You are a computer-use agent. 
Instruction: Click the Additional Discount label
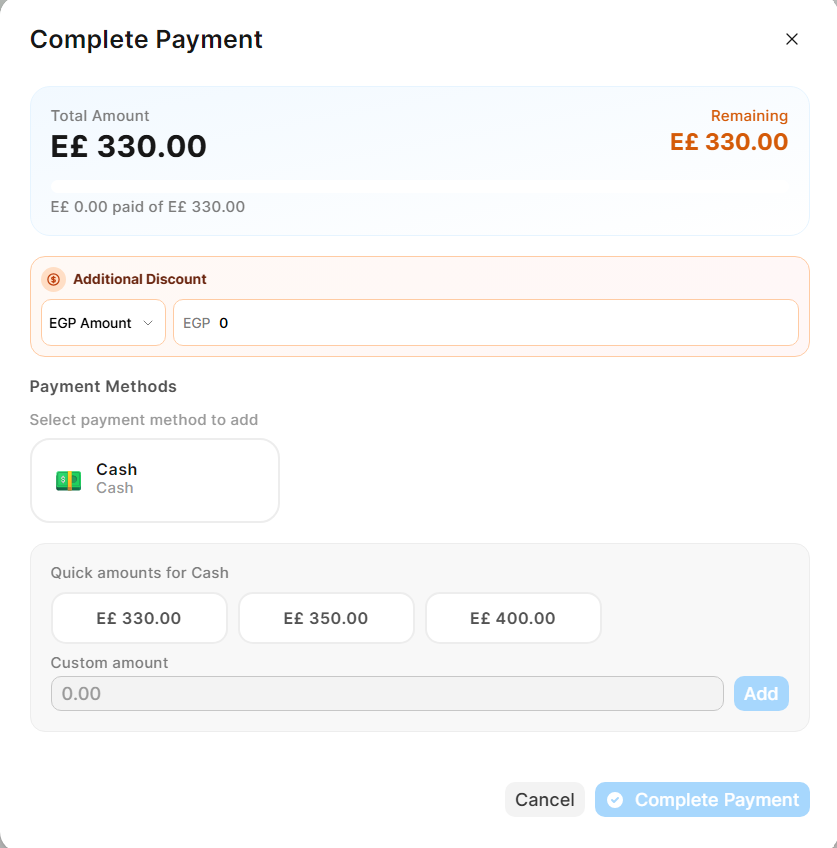[140, 279]
